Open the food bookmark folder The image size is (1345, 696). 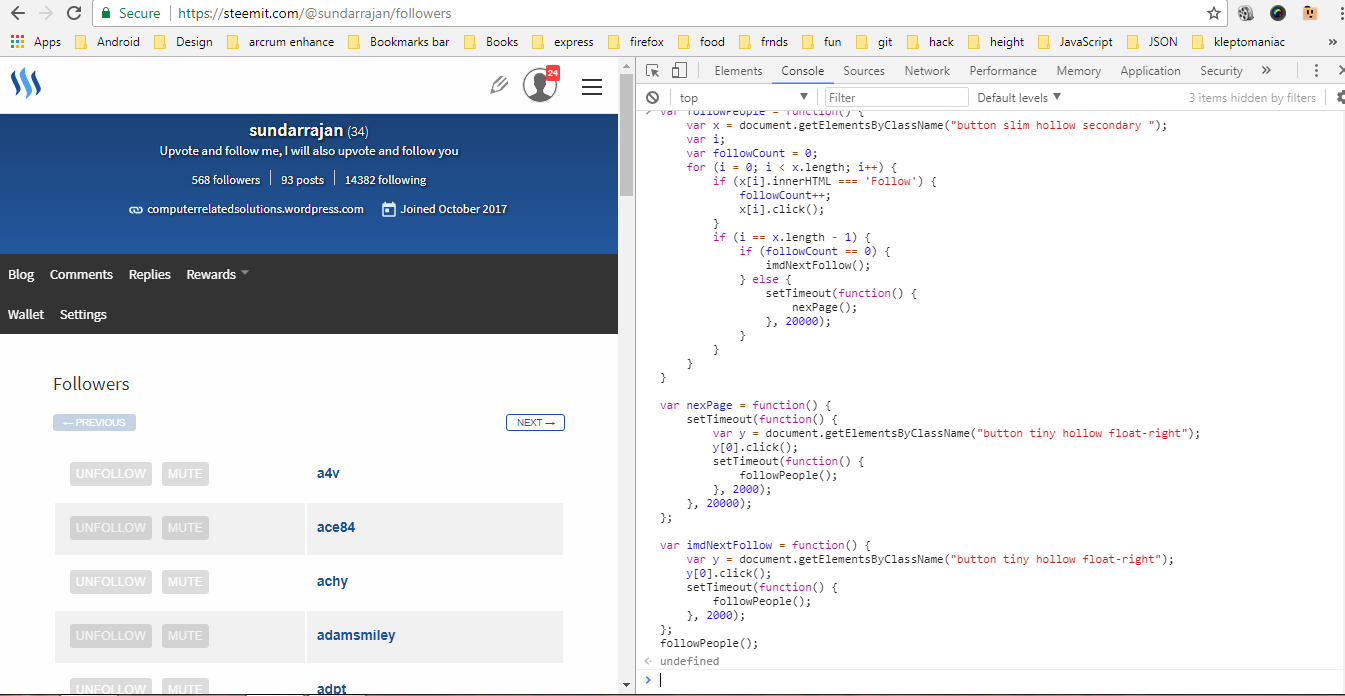coord(701,42)
